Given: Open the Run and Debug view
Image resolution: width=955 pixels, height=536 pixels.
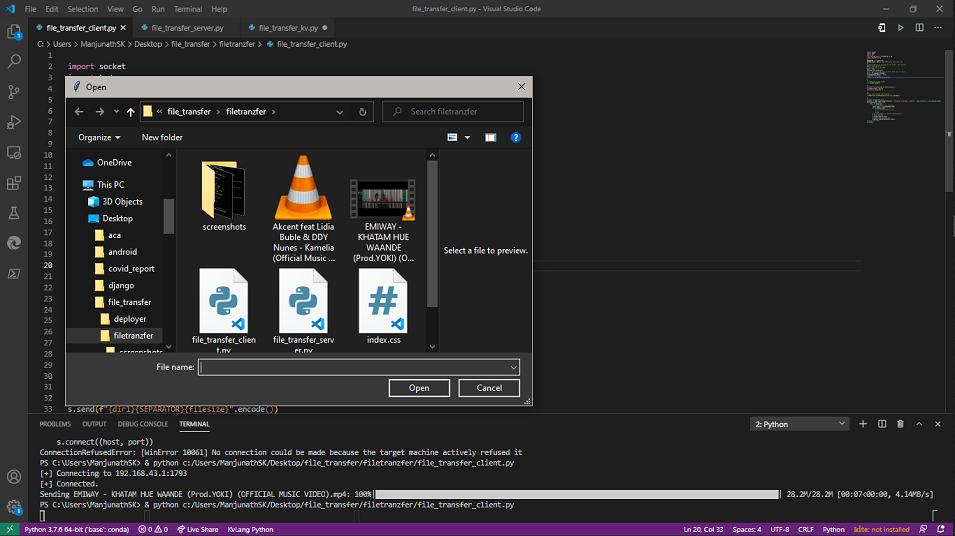Looking at the screenshot, I should pyautogui.click(x=14, y=122).
